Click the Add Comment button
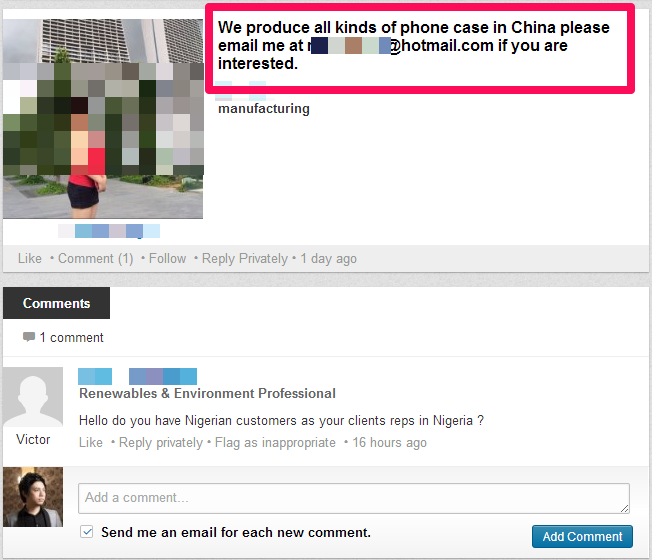The image size is (652, 560). (x=582, y=536)
